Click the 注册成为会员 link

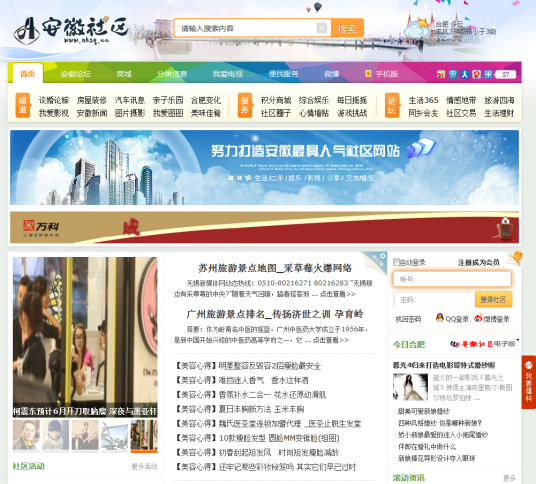coord(479,262)
